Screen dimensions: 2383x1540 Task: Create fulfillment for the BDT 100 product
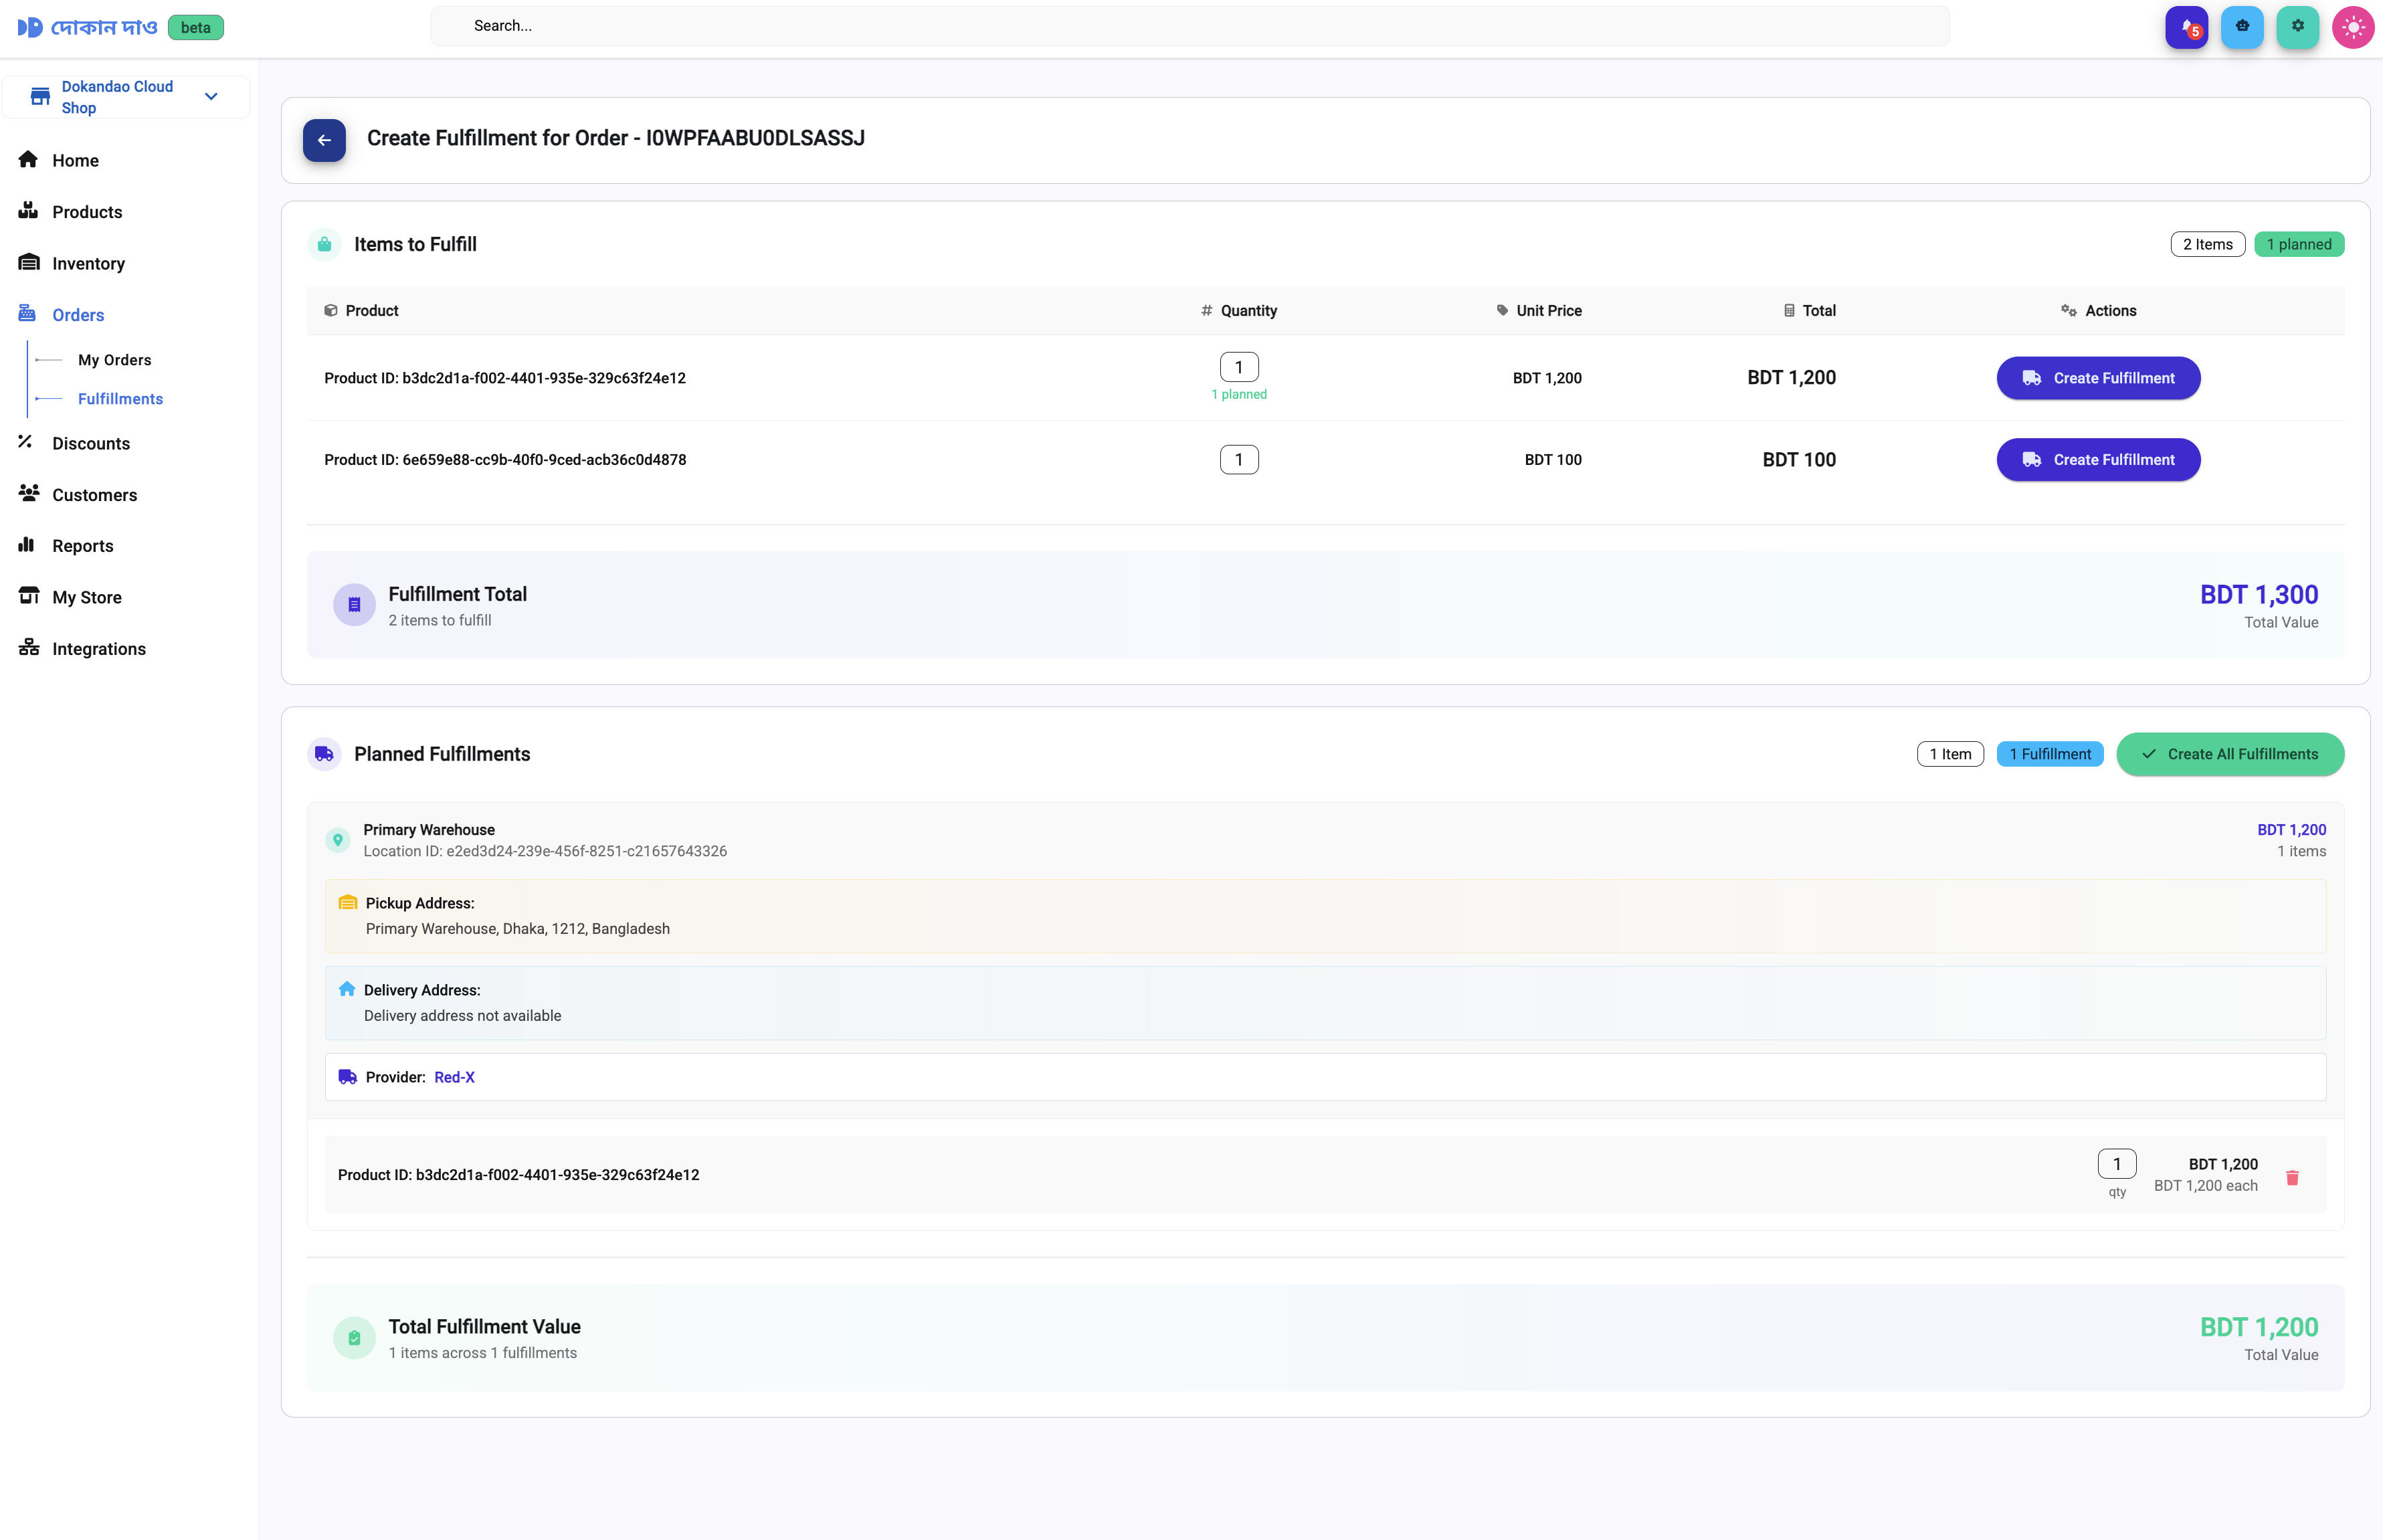point(2097,460)
